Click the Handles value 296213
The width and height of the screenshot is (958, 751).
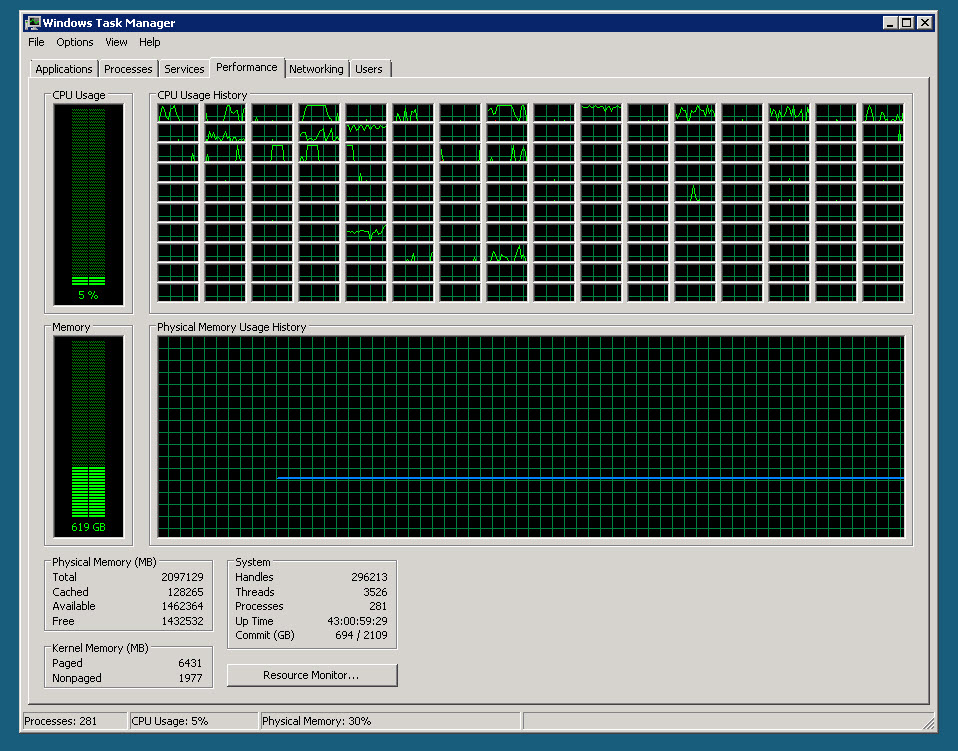click(x=369, y=577)
